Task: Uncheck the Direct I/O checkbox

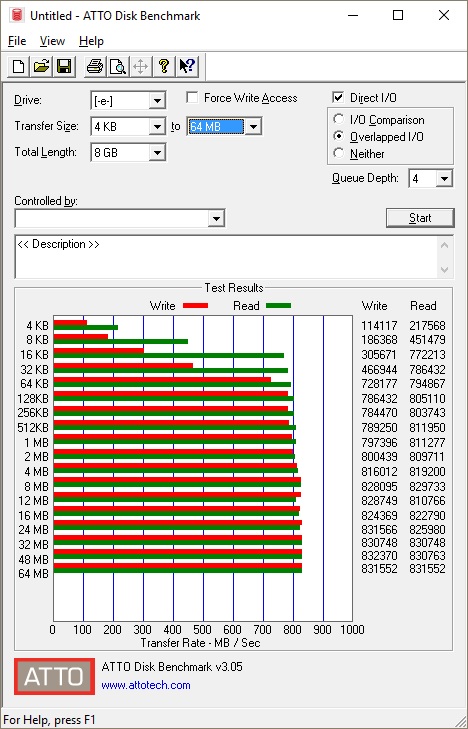Action: point(338,98)
